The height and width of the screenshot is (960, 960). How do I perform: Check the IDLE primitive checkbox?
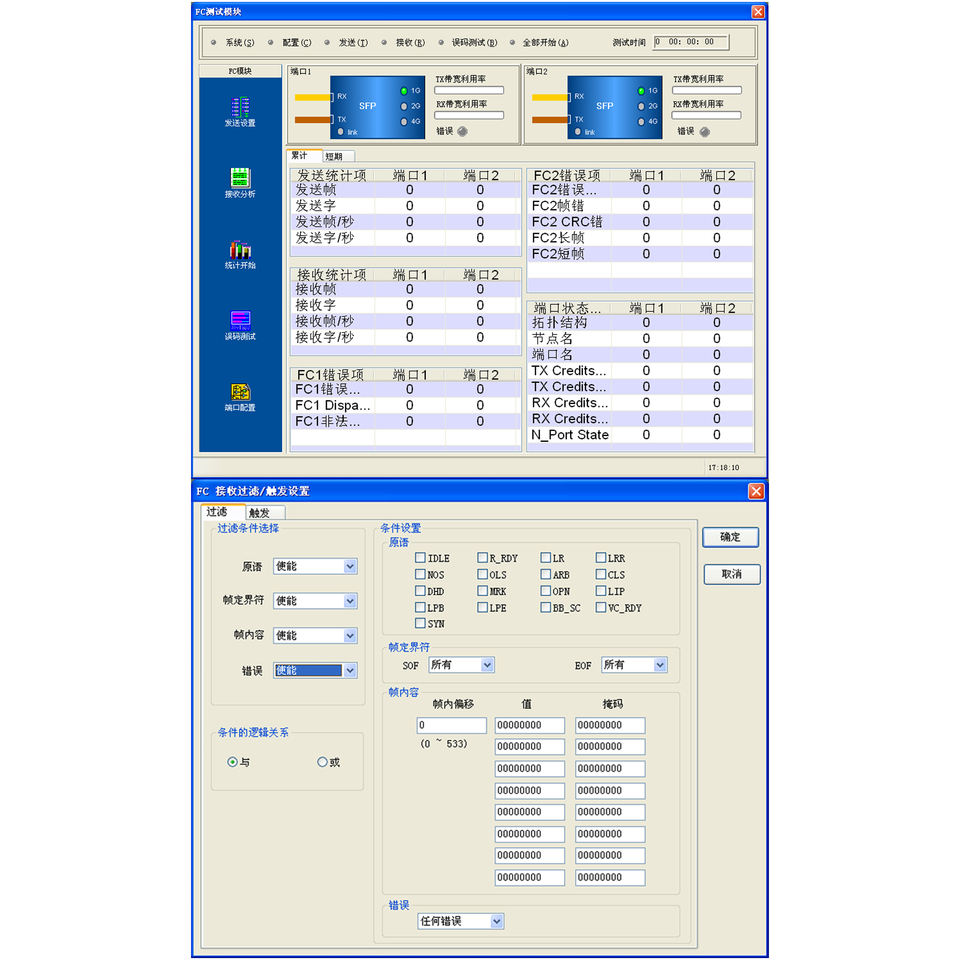pos(420,558)
